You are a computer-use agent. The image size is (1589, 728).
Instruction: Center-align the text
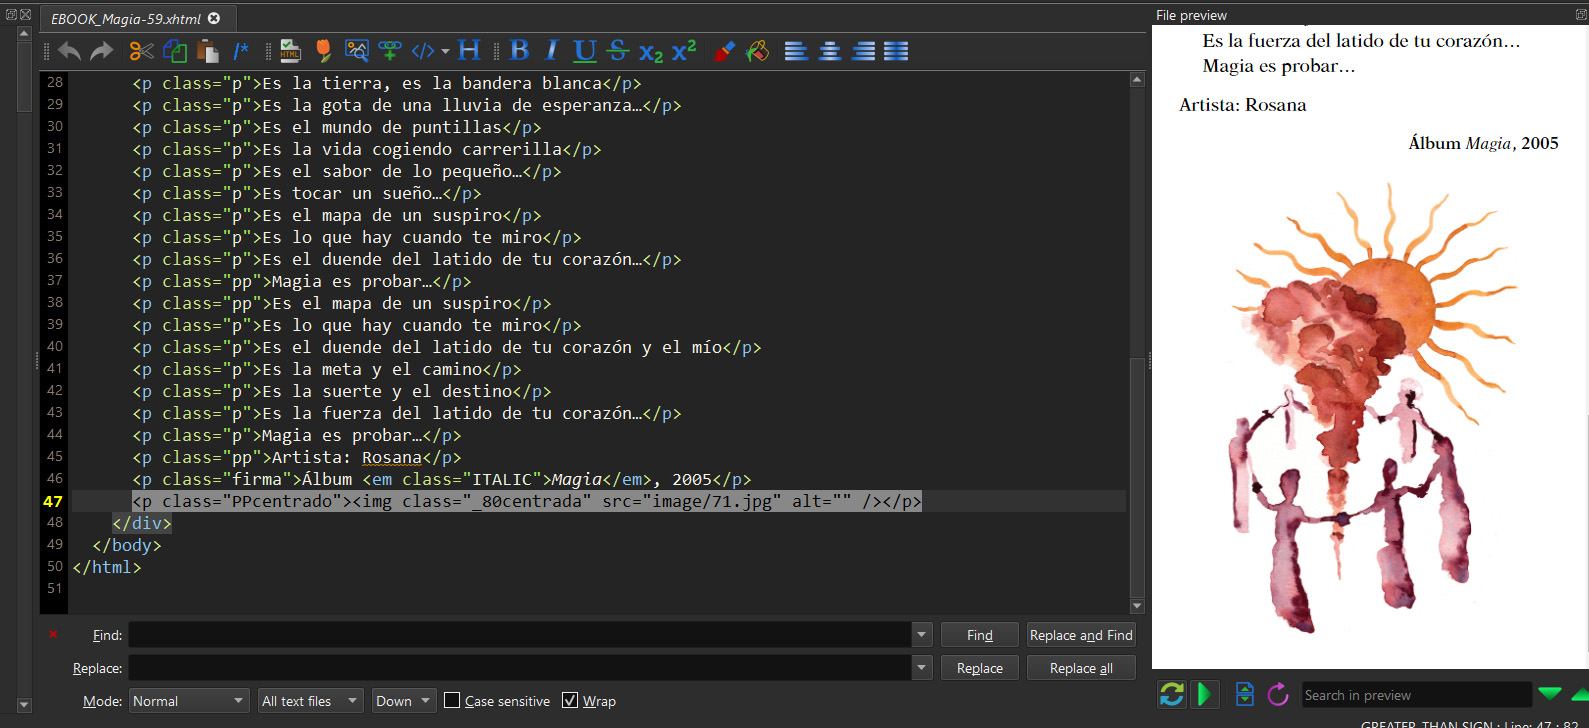click(830, 51)
